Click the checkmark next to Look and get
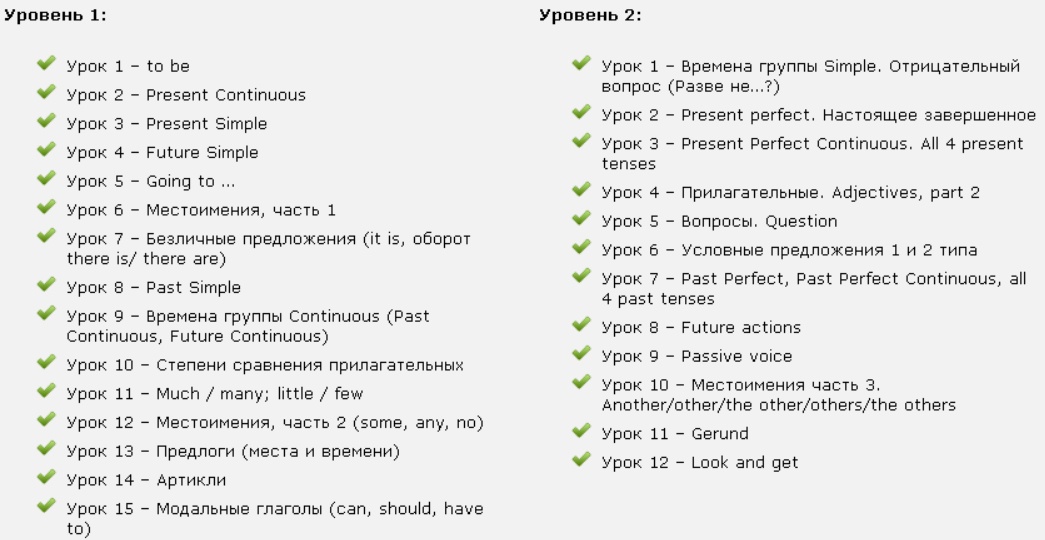 click(580, 460)
